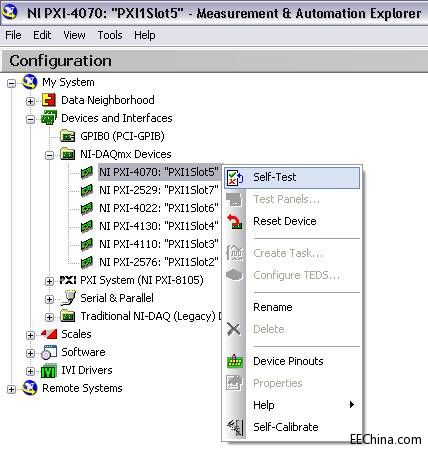Open the View menu
Viewport: 428px width, 453px height.
click(x=74, y=35)
